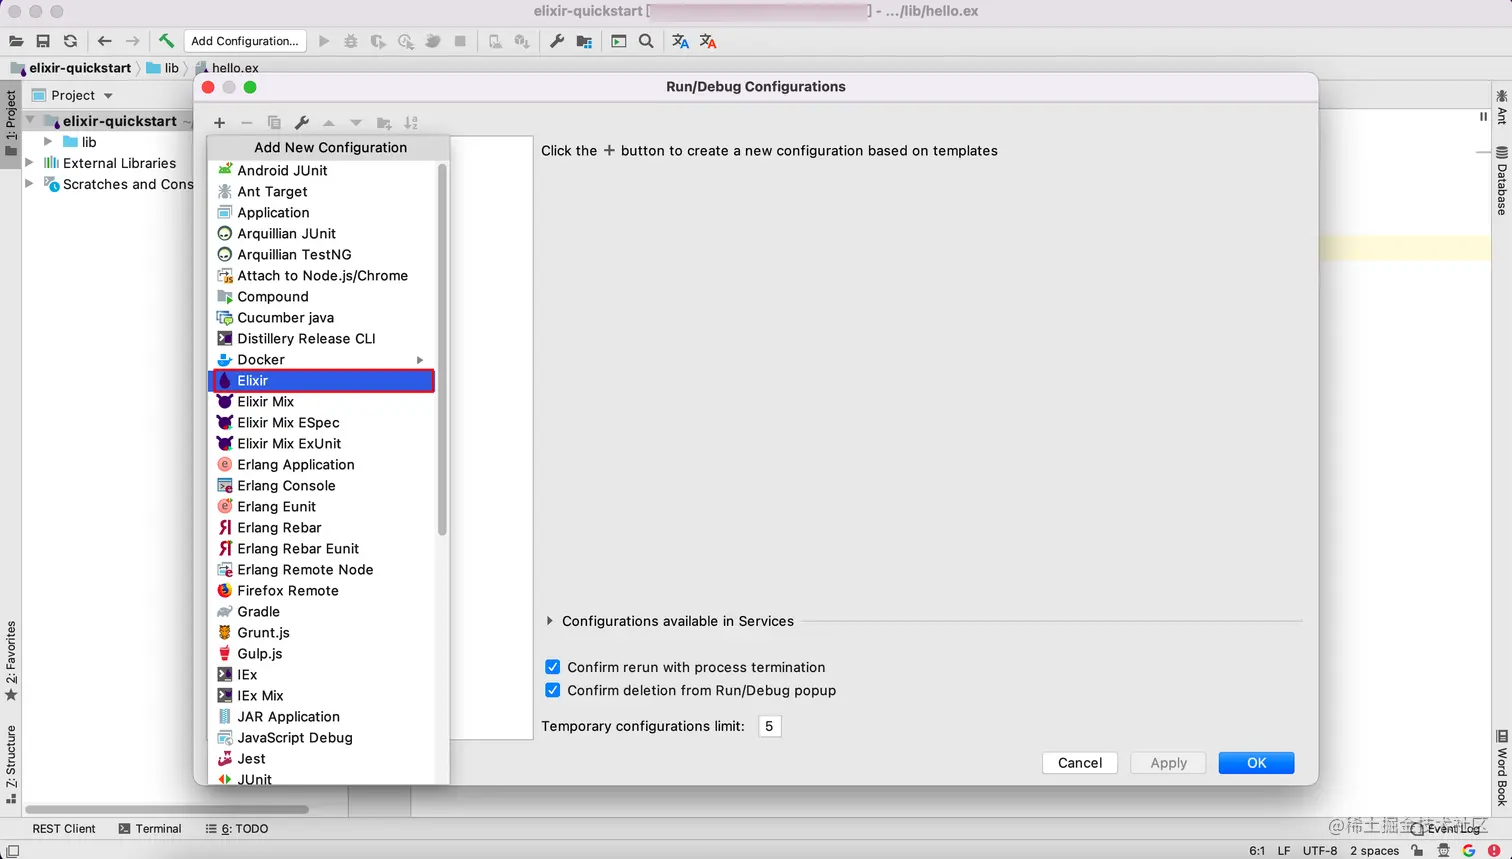Click the Back navigation arrow

click(x=105, y=41)
